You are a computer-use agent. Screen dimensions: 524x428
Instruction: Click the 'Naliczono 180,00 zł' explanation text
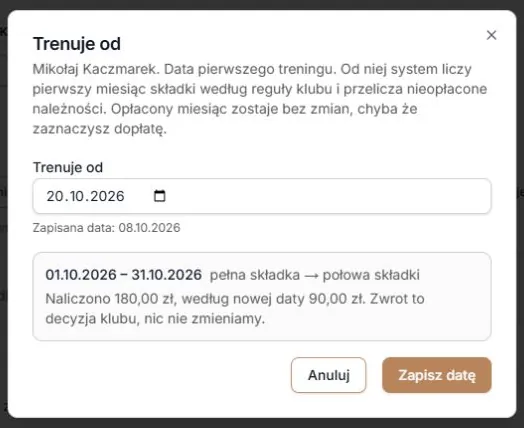235,308
